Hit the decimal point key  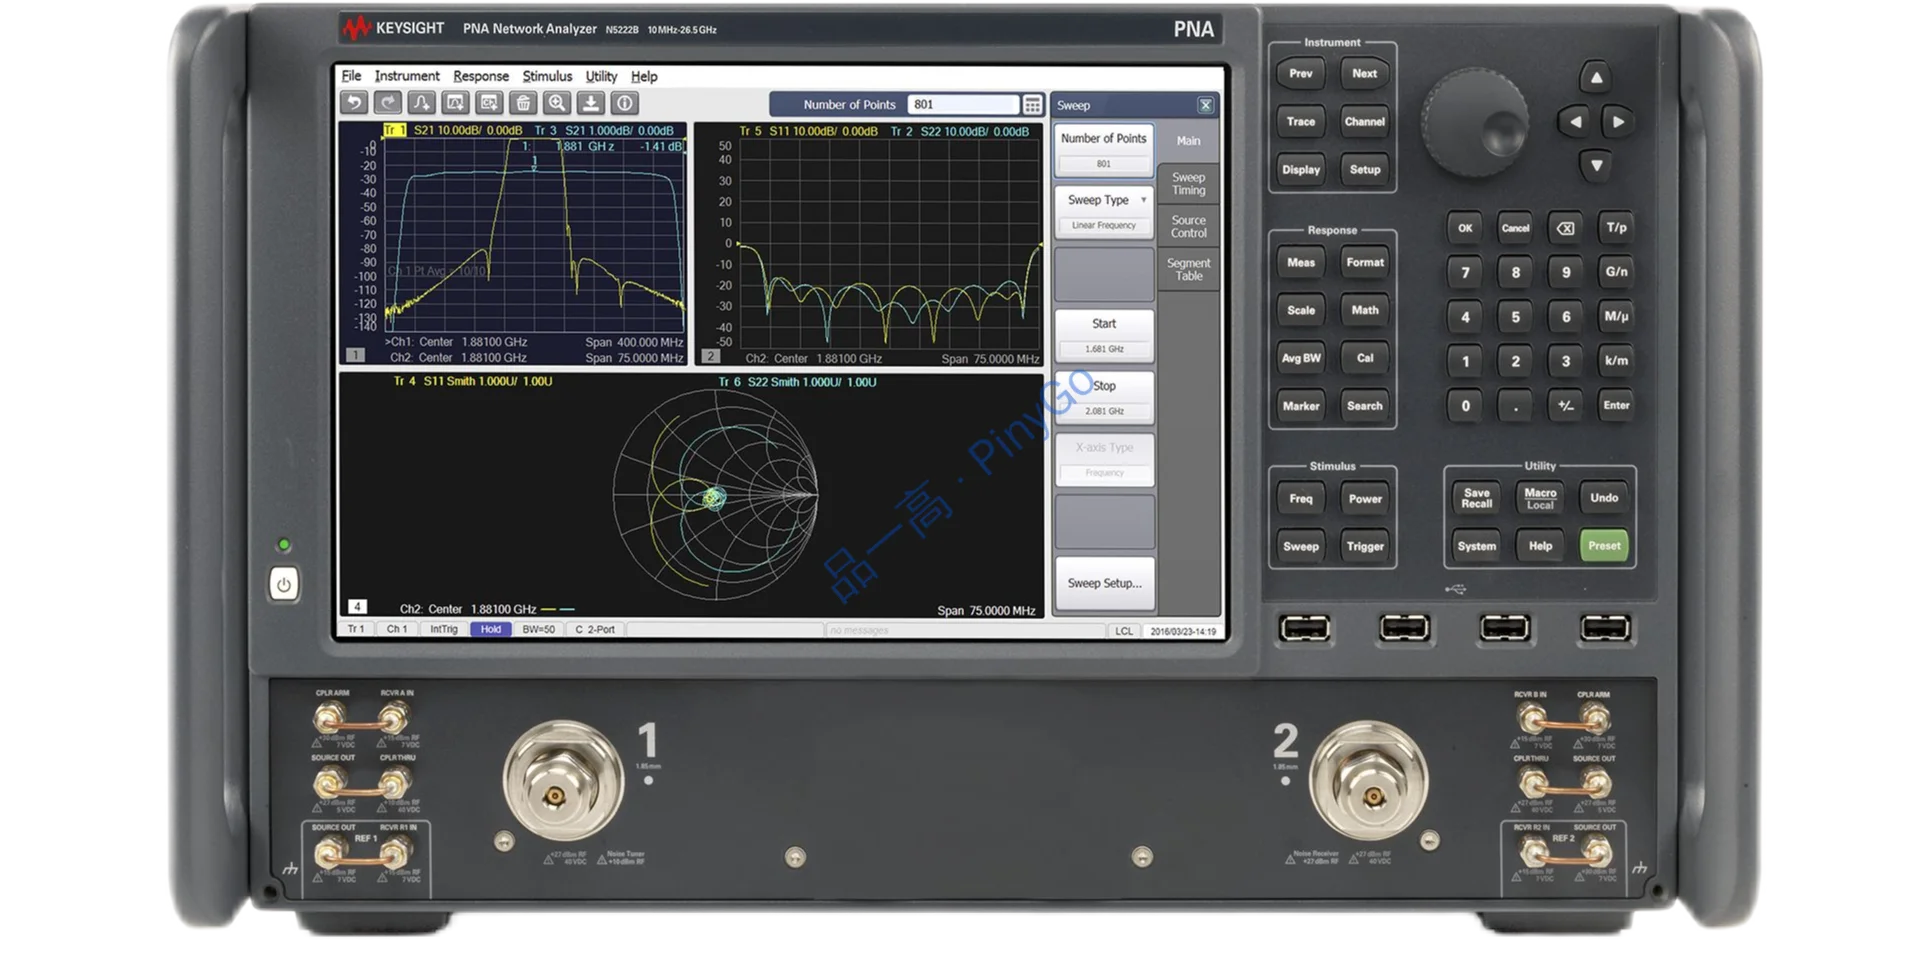1516,405
